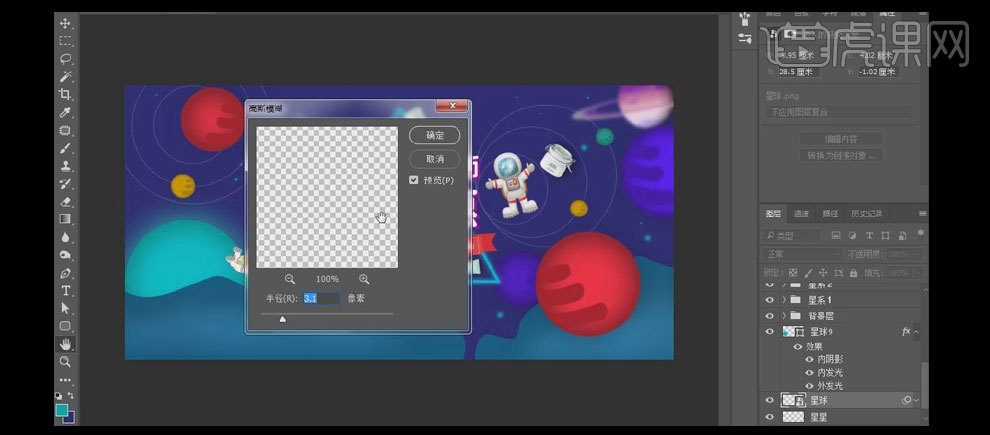Click 确定 in Gaussian Blur dialog

pos(434,135)
